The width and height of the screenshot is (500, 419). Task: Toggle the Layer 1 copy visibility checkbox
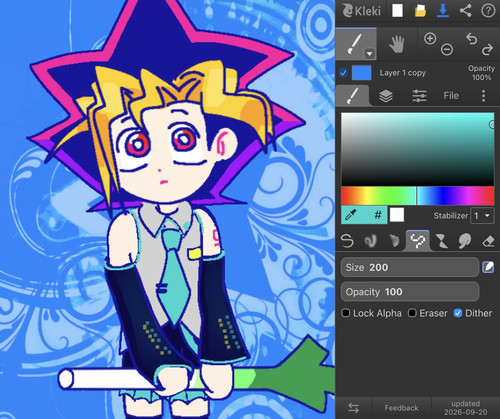tap(343, 73)
